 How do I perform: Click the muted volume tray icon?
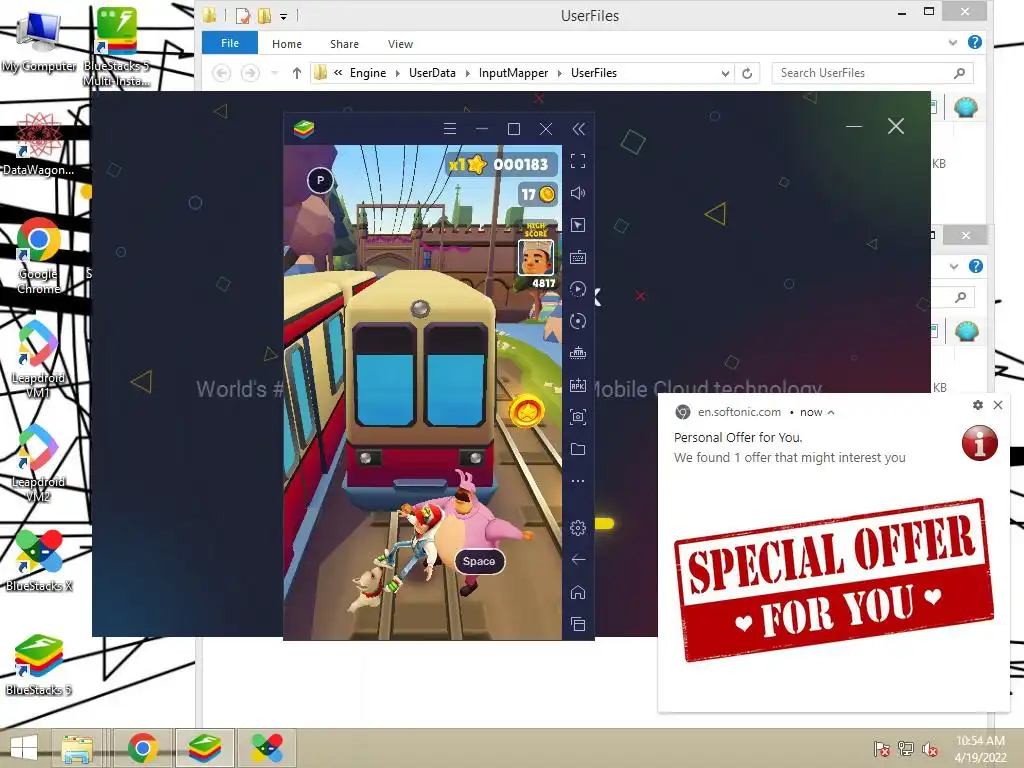coord(930,749)
